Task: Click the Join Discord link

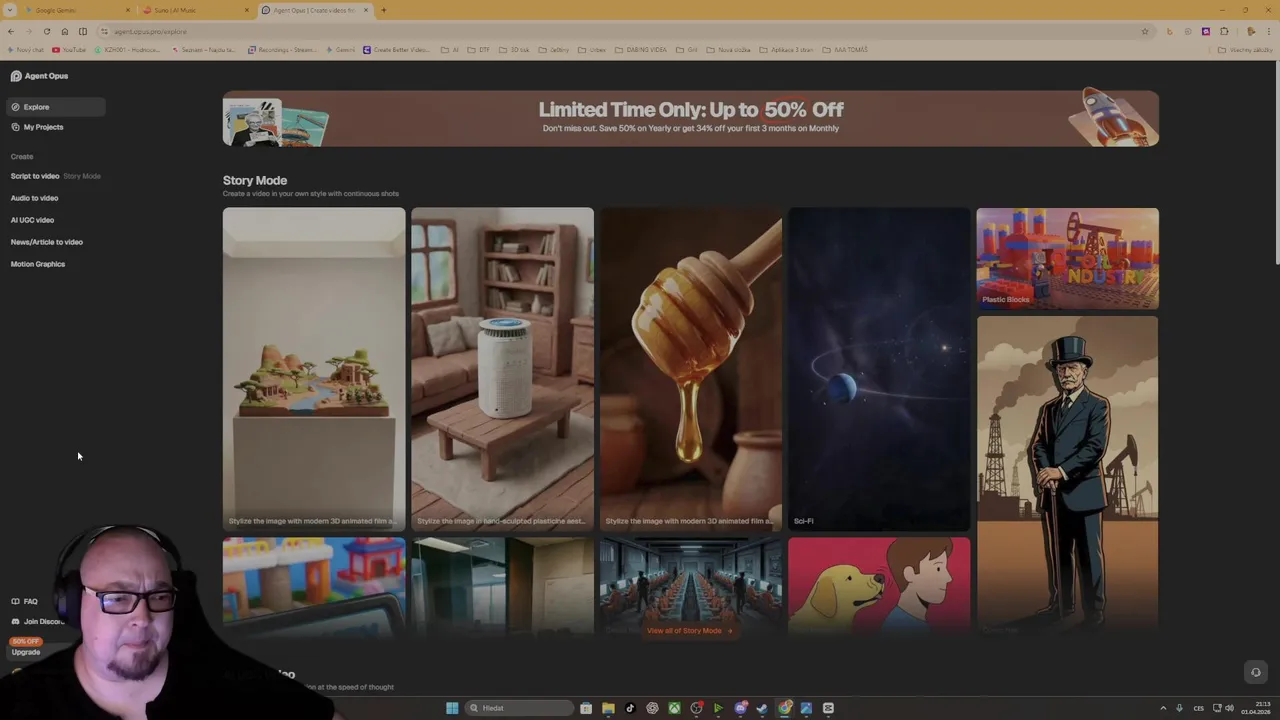Action: coord(38,621)
